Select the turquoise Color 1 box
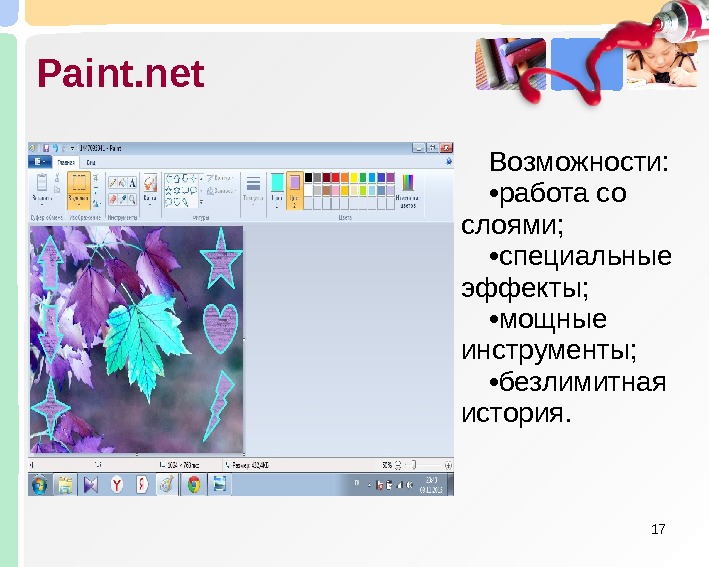Screen dimensions: 709x567 (x=277, y=190)
